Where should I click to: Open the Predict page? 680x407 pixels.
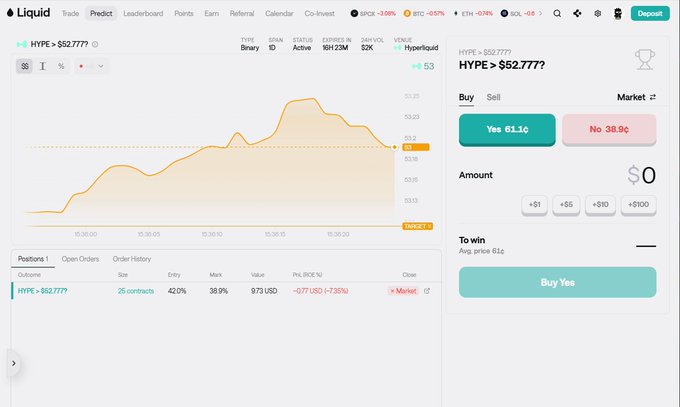pyautogui.click(x=101, y=13)
